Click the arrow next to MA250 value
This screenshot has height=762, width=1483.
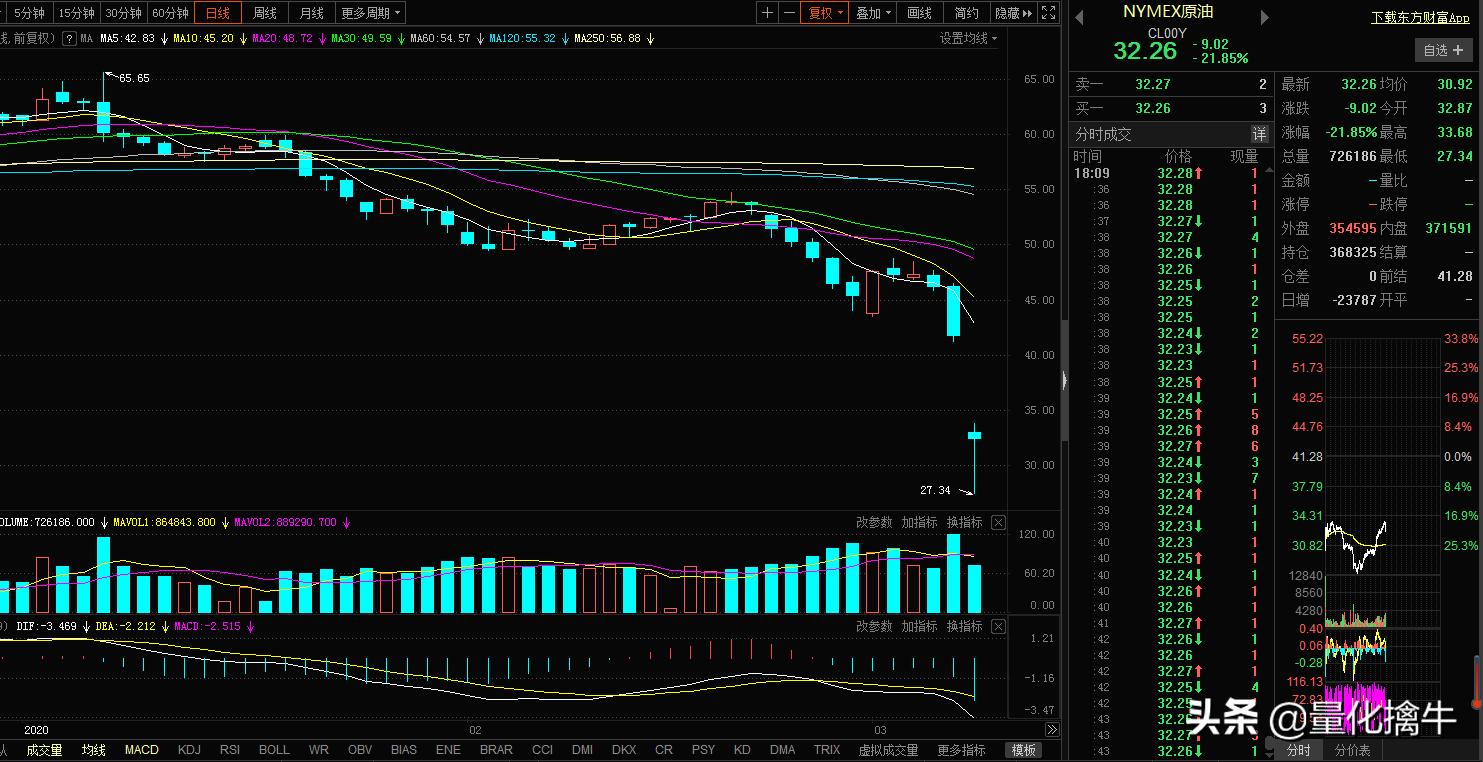click(x=650, y=39)
